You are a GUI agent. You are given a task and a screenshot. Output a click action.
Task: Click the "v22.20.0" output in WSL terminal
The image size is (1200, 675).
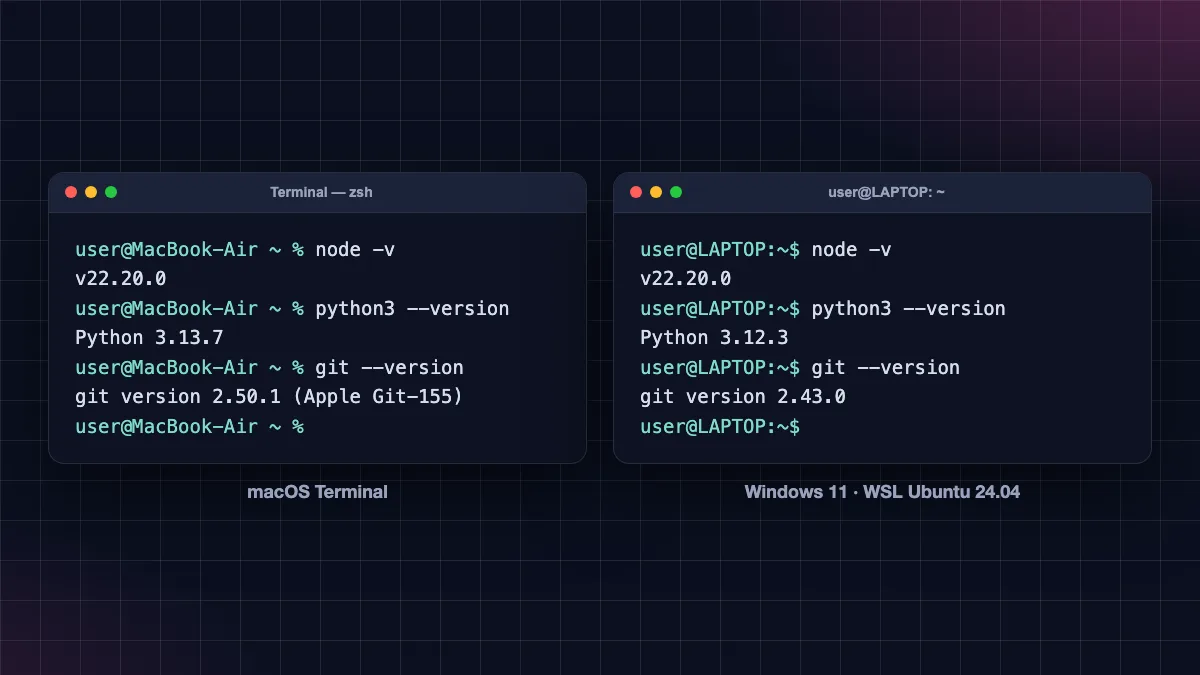pyautogui.click(x=685, y=279)
